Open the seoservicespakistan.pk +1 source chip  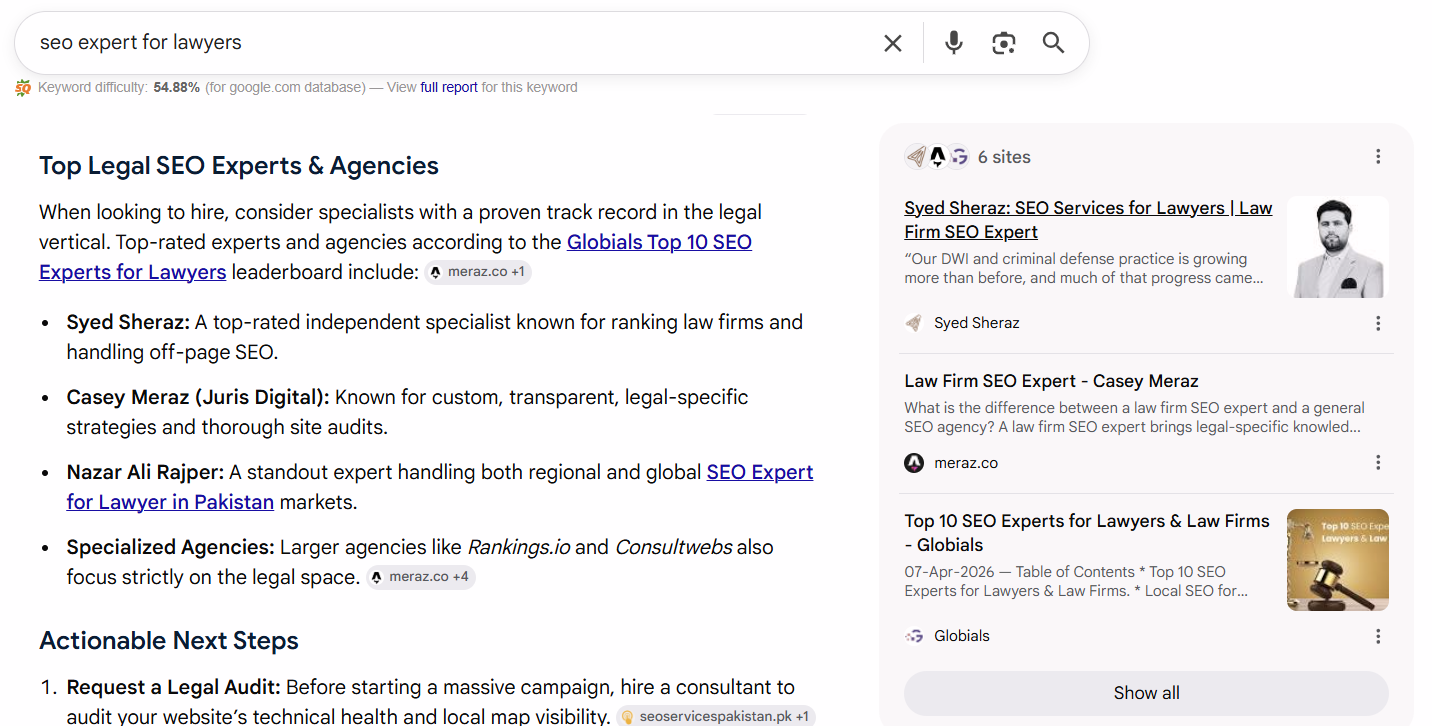[716, 717]
